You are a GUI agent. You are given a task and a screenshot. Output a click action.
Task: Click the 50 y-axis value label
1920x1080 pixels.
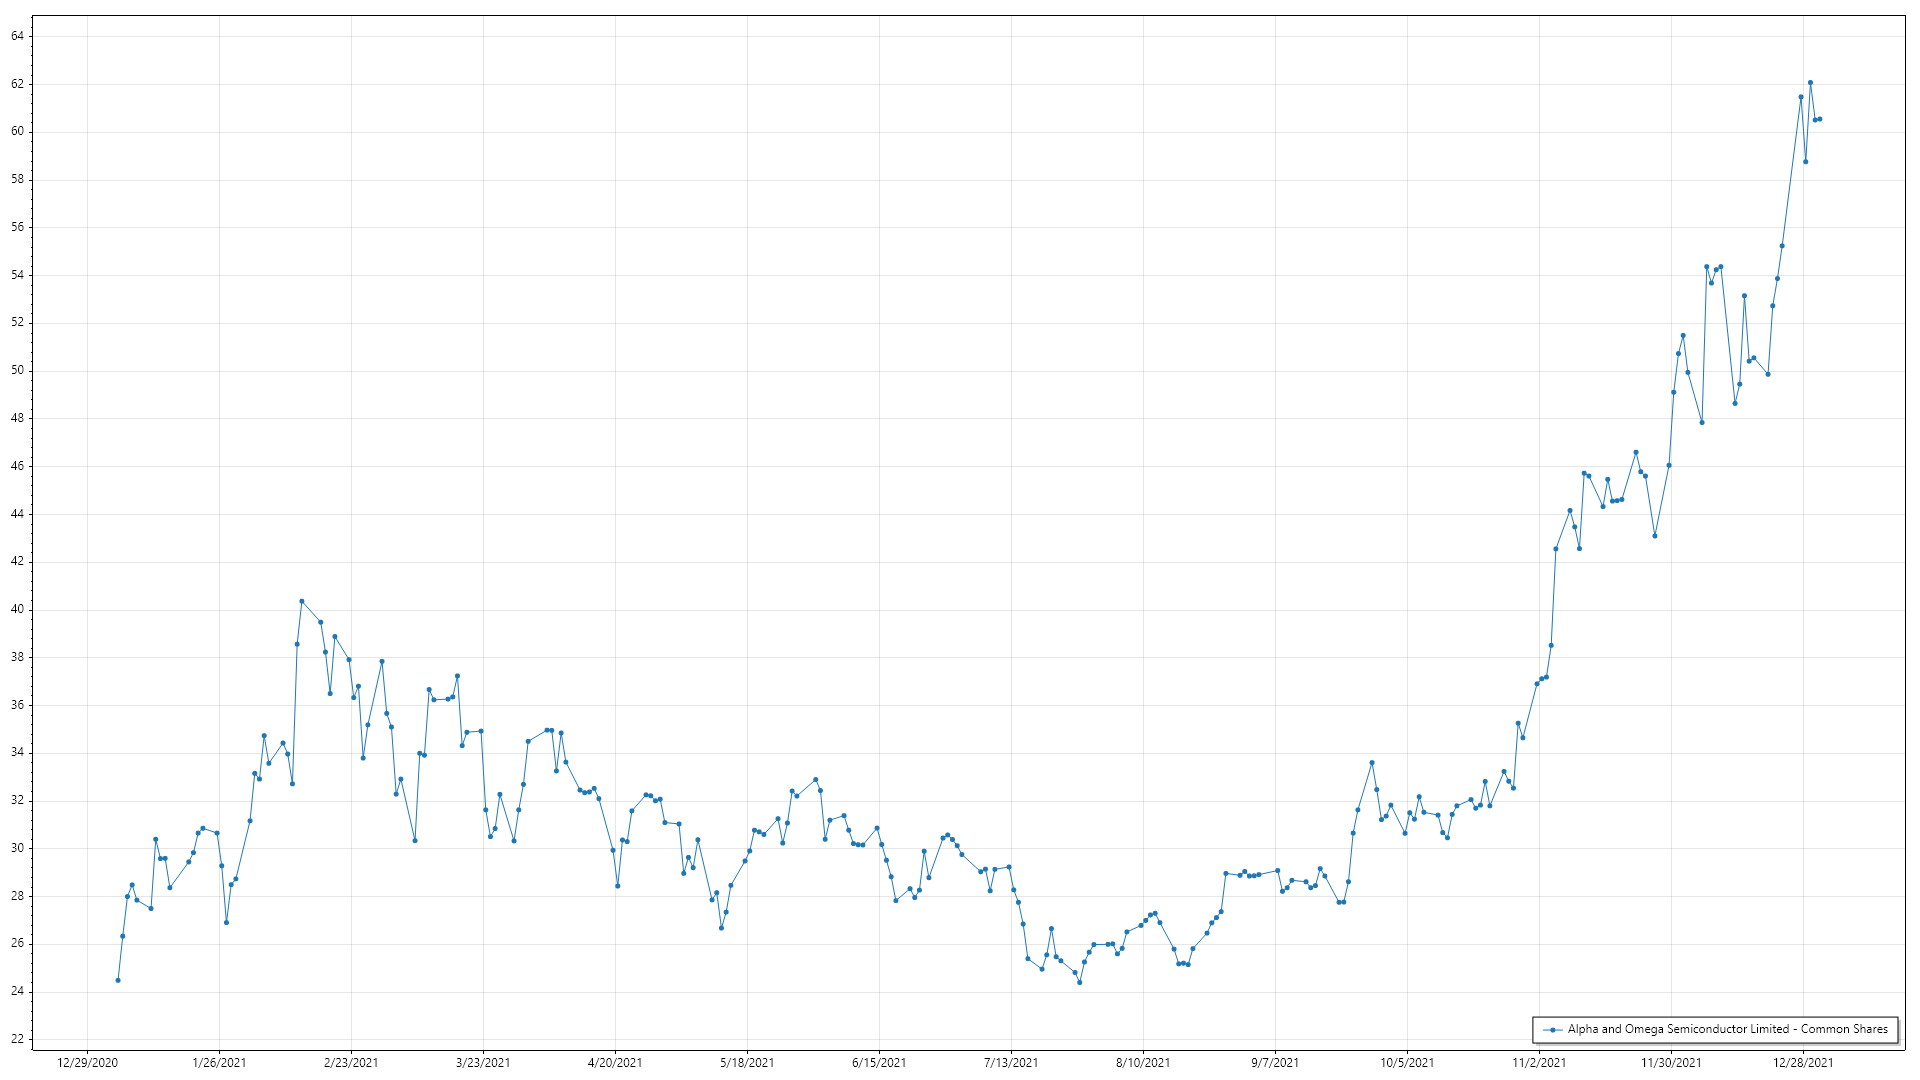(x=18, y=370)
